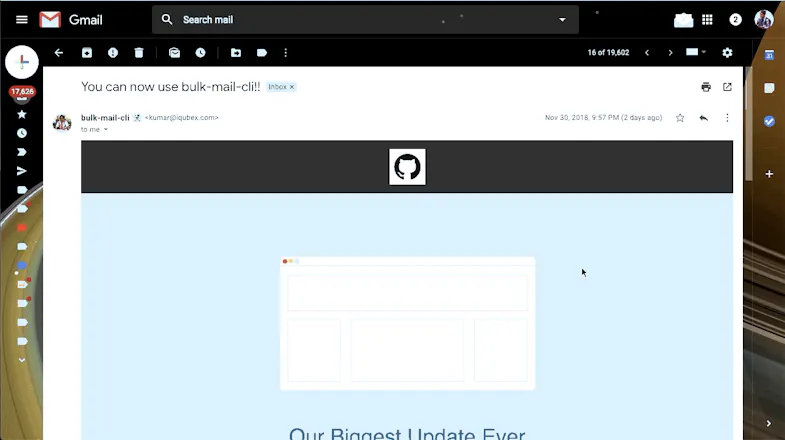Click the browser window mockup image
Viewport: 785px width, 440px height.
407,323
